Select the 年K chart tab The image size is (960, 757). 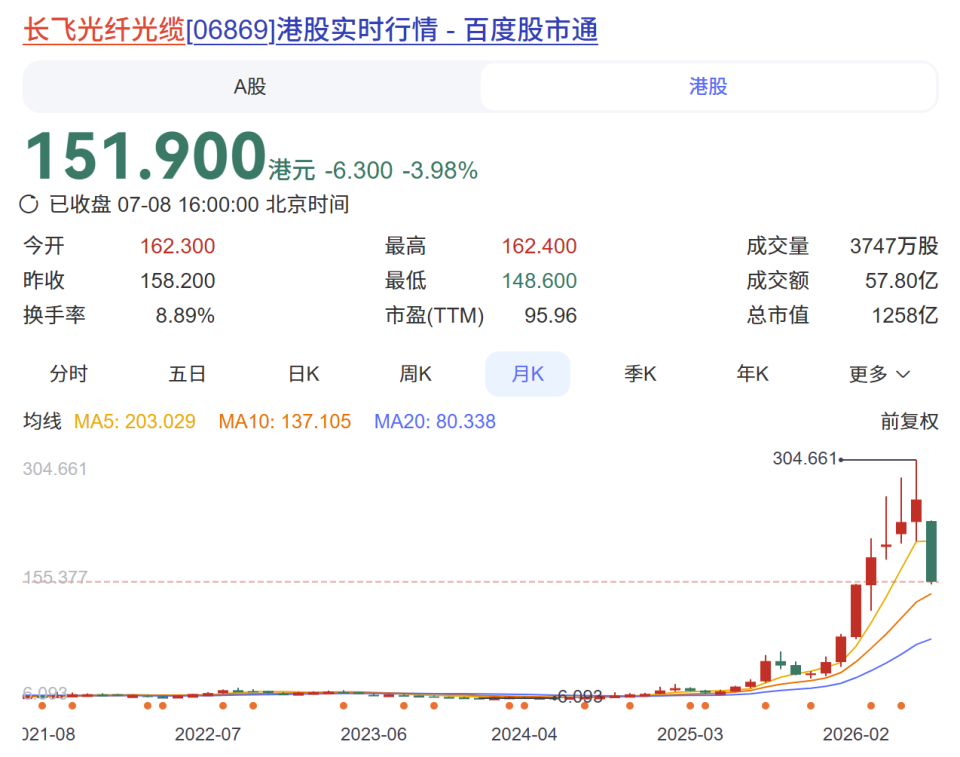(x=752, y=374)
